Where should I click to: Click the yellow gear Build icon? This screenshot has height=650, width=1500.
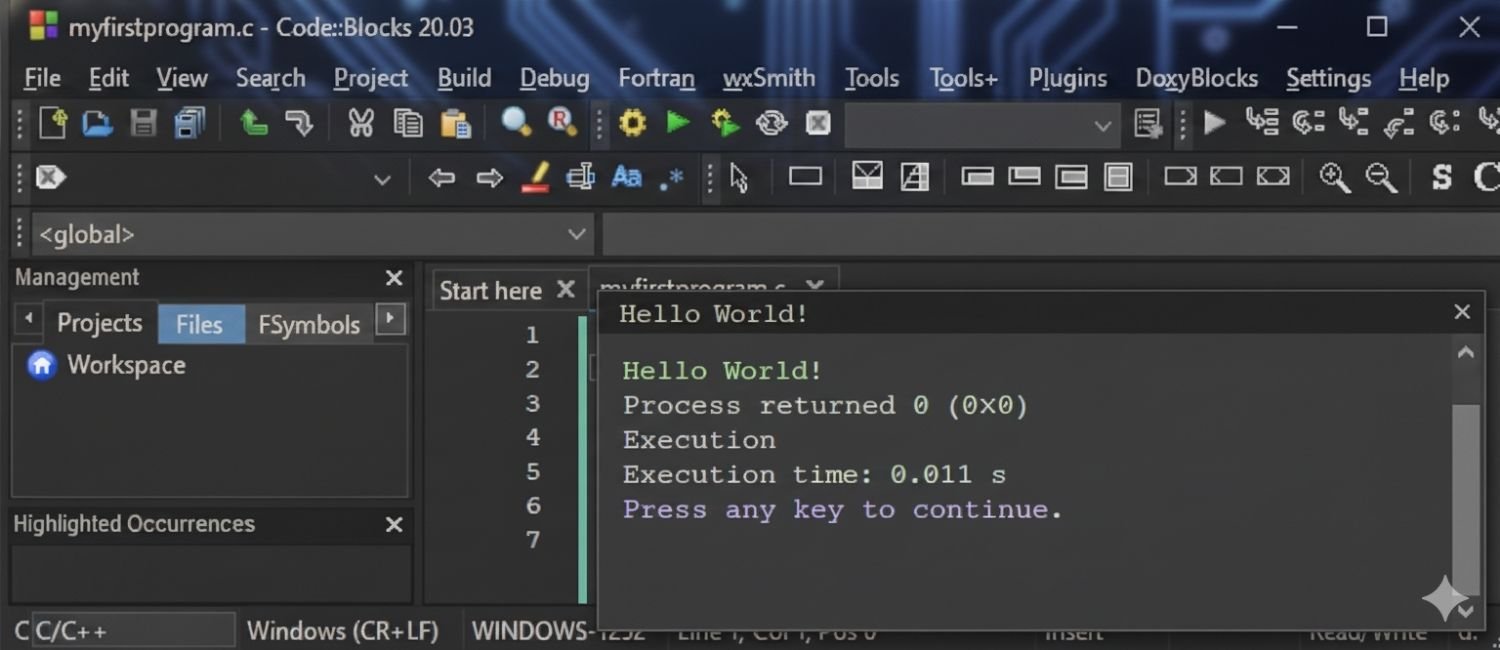[x=632, y=123]
